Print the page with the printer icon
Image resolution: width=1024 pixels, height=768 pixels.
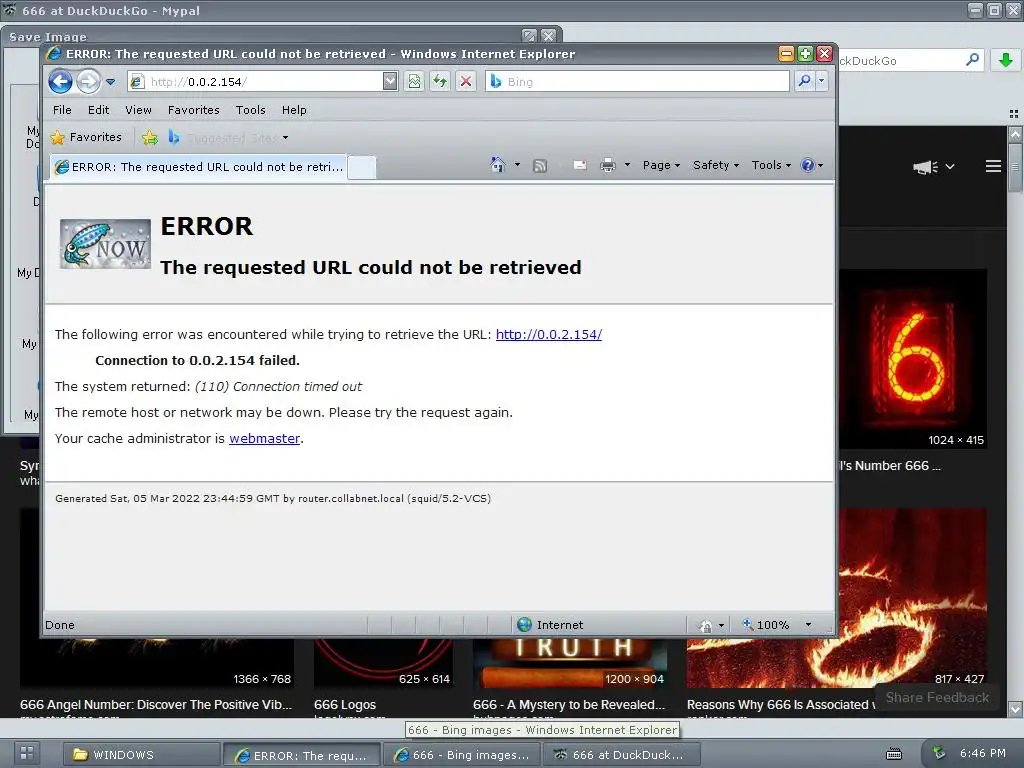(x=608, y=165)
